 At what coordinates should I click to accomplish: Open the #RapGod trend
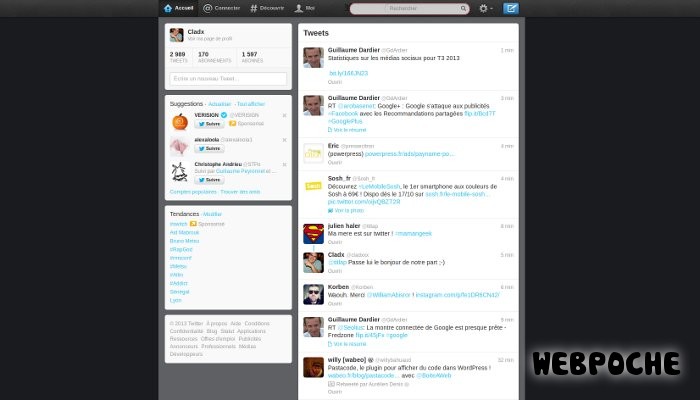(181, 250)
